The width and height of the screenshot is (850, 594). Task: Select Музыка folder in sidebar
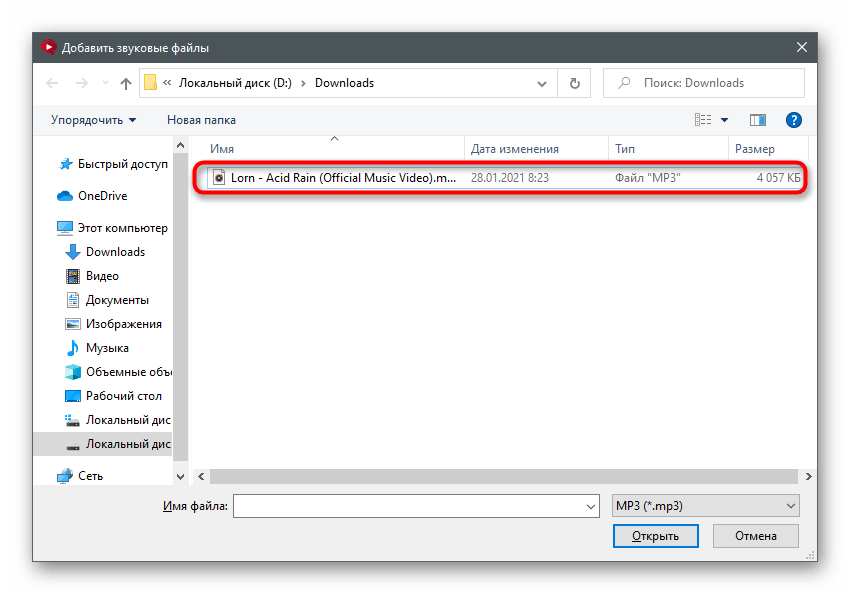click(107, 348)
